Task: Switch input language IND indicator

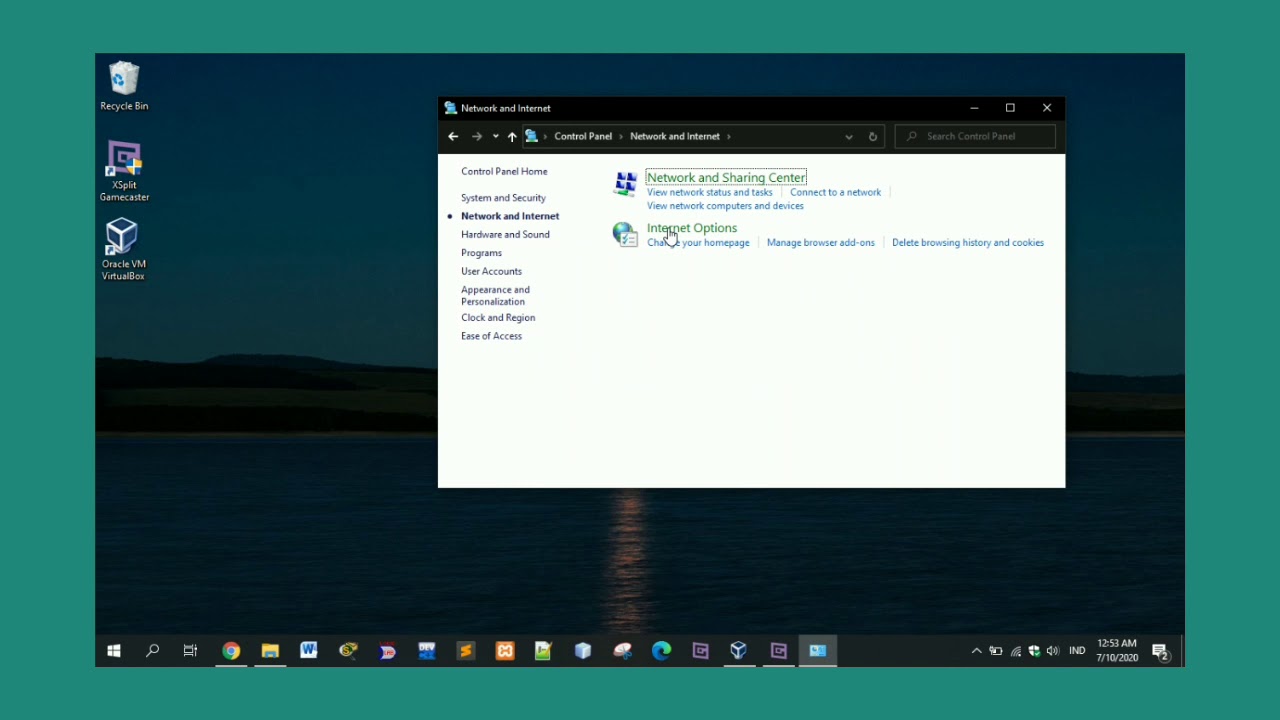Action: (x=1077, y=651)
